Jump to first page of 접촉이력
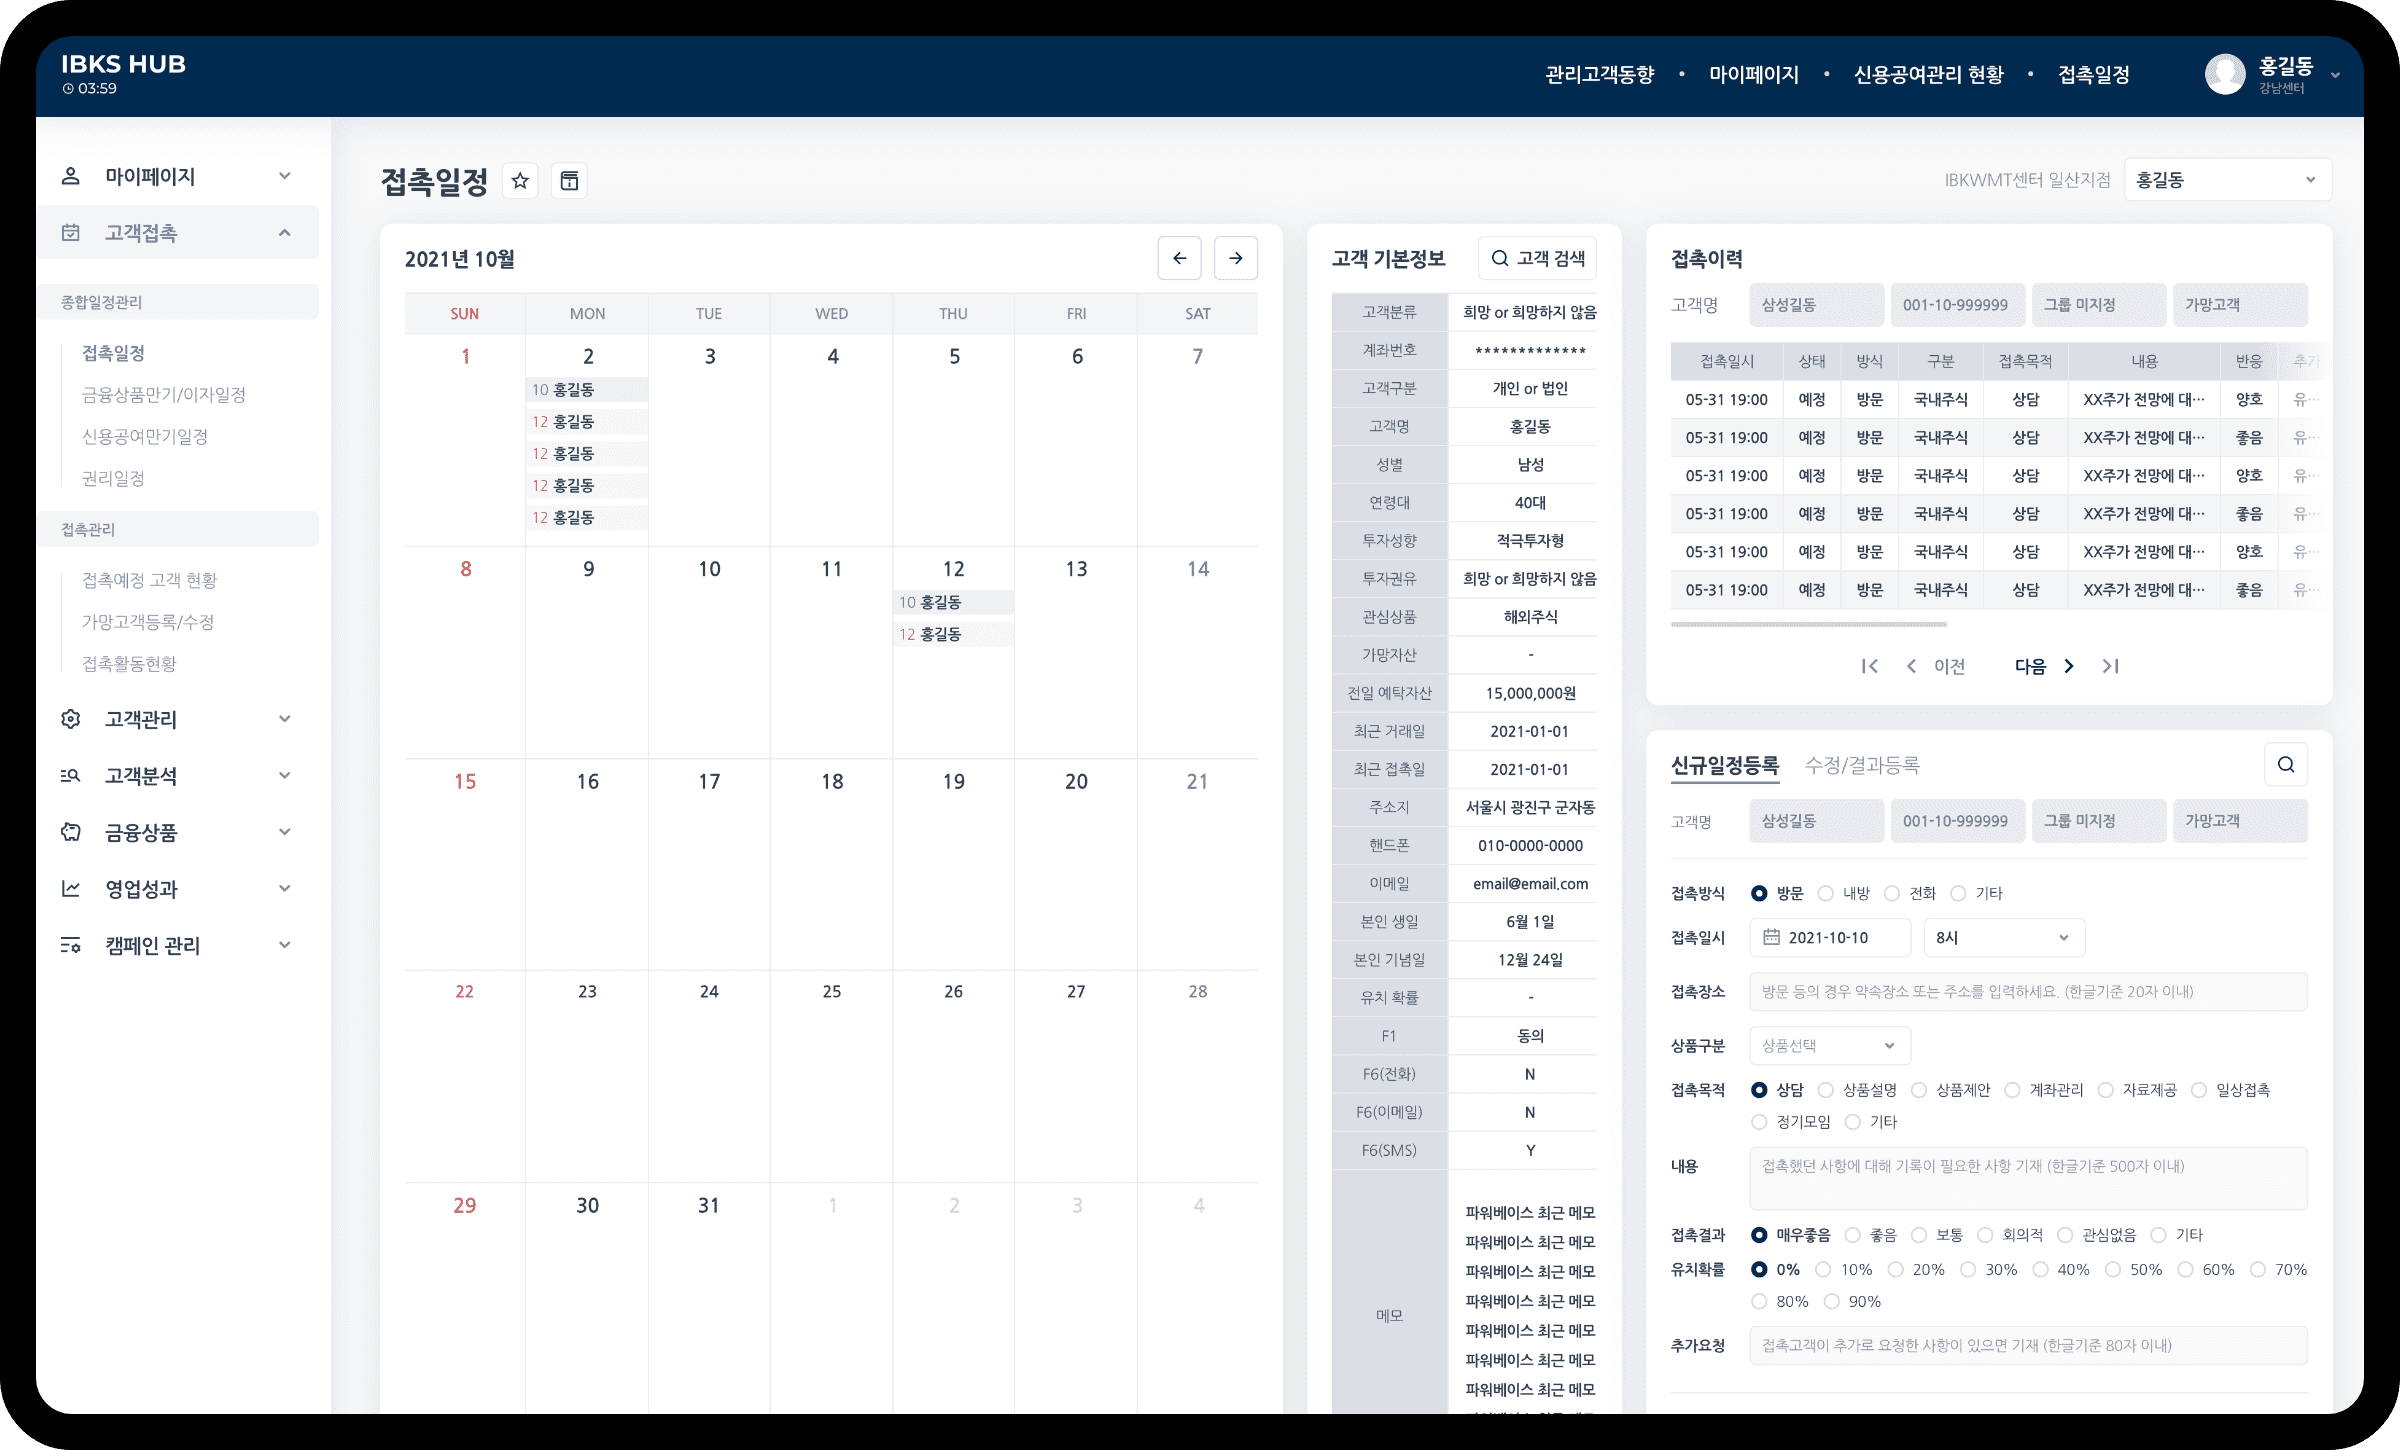This screenshot has height=1450, width=2400. click(x=1869, y=666)
